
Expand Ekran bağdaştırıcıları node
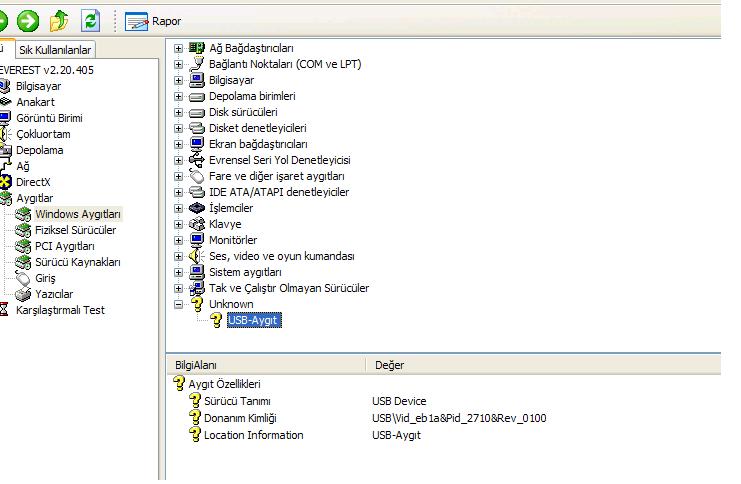[x=178, y=145]
